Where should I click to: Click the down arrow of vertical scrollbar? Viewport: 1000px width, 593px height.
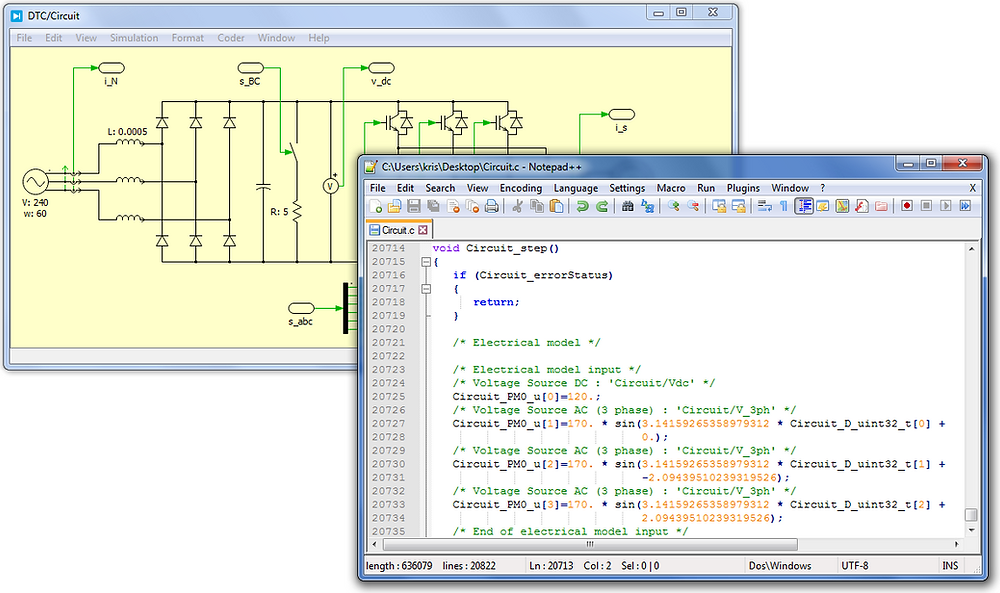(x=971, y=530)
